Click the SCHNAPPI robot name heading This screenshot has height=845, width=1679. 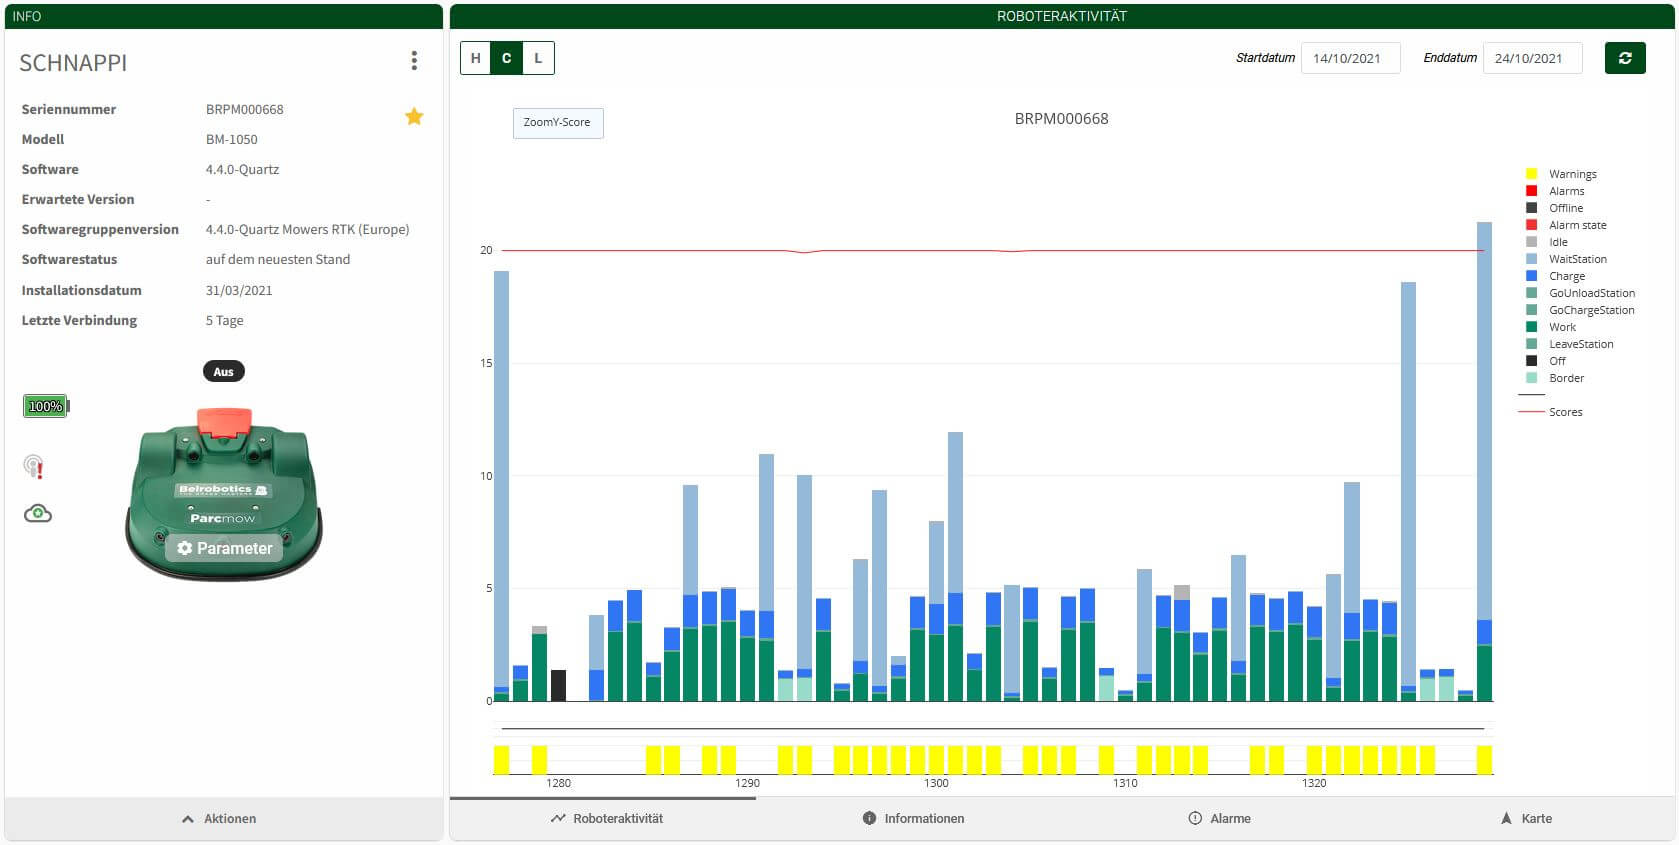pos(73,63)
